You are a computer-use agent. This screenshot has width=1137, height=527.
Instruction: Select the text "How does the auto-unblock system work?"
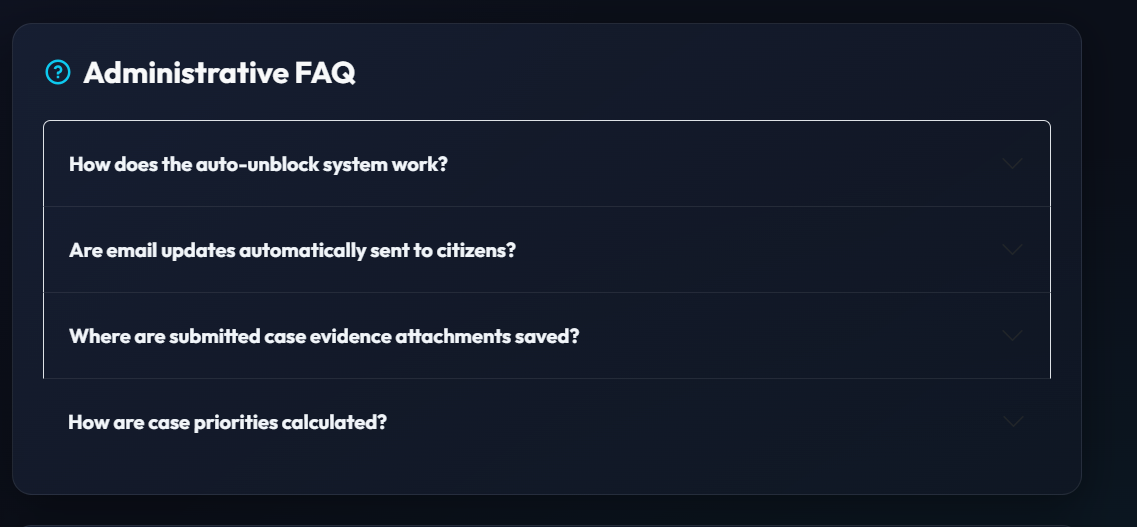point(258,164)
